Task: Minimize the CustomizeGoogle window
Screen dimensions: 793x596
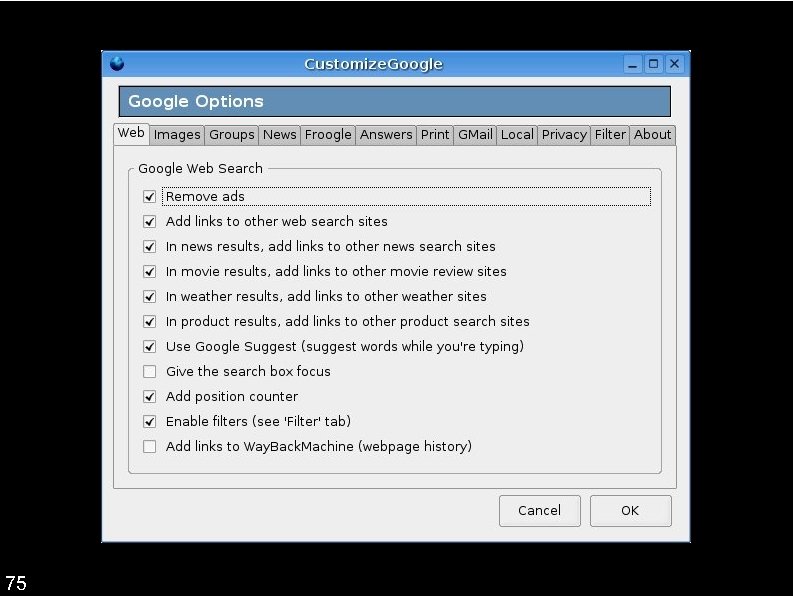Action: [x=633, y=64]
